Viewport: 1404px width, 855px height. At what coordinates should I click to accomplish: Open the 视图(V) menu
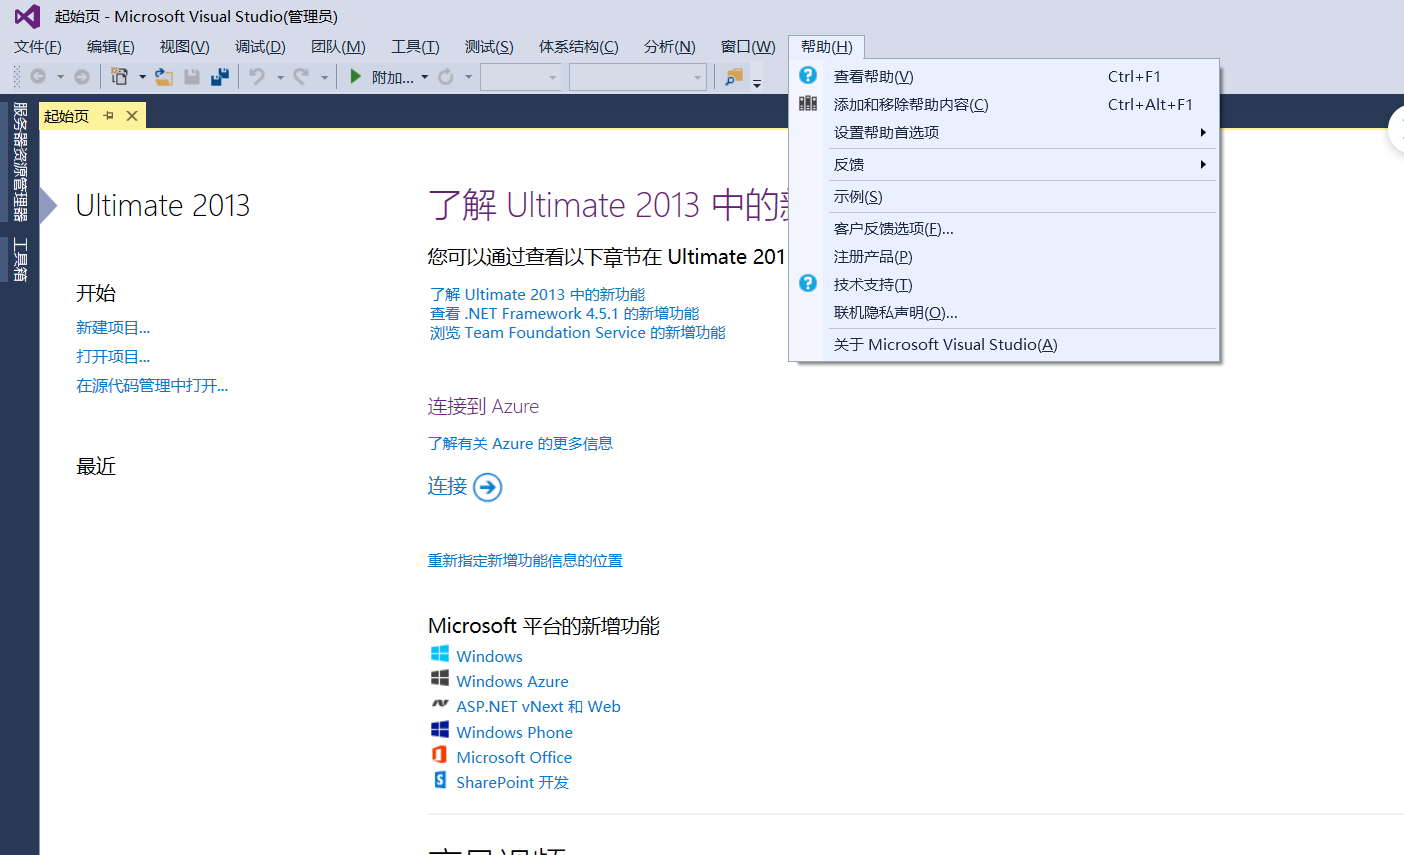pos(185,47)
